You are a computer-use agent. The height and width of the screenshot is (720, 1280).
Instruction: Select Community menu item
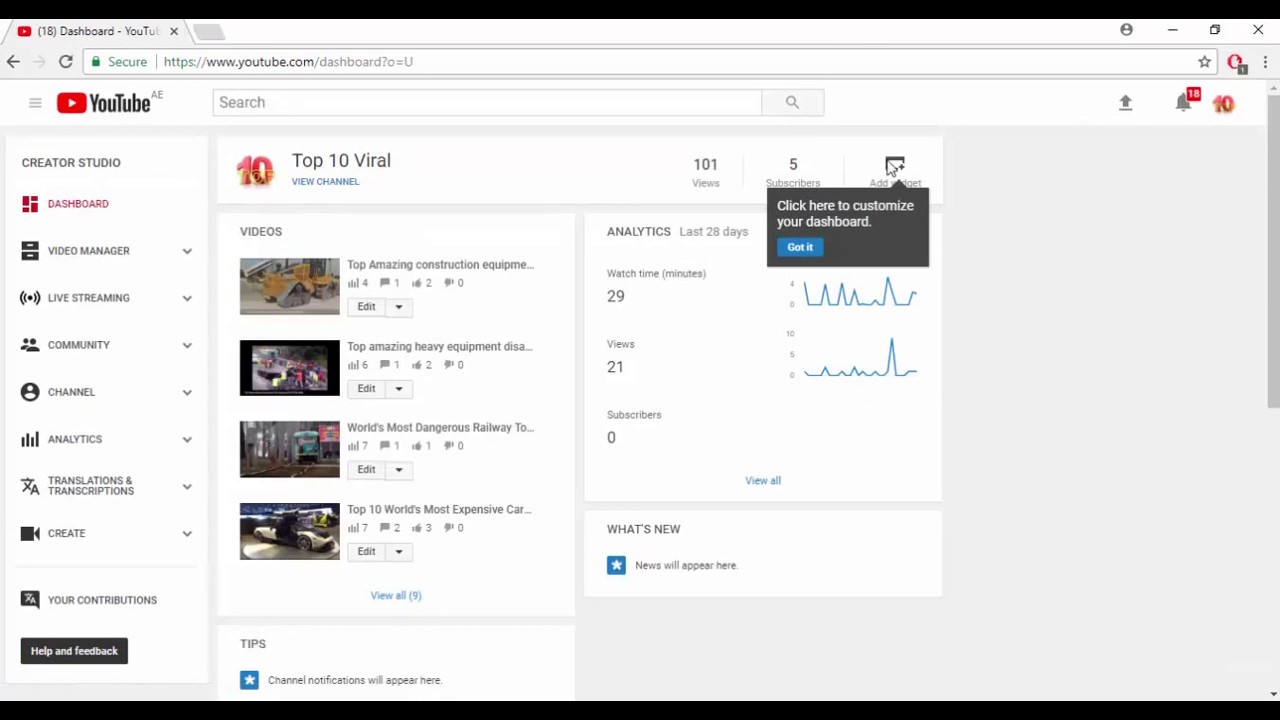click(x=78, y=345)
